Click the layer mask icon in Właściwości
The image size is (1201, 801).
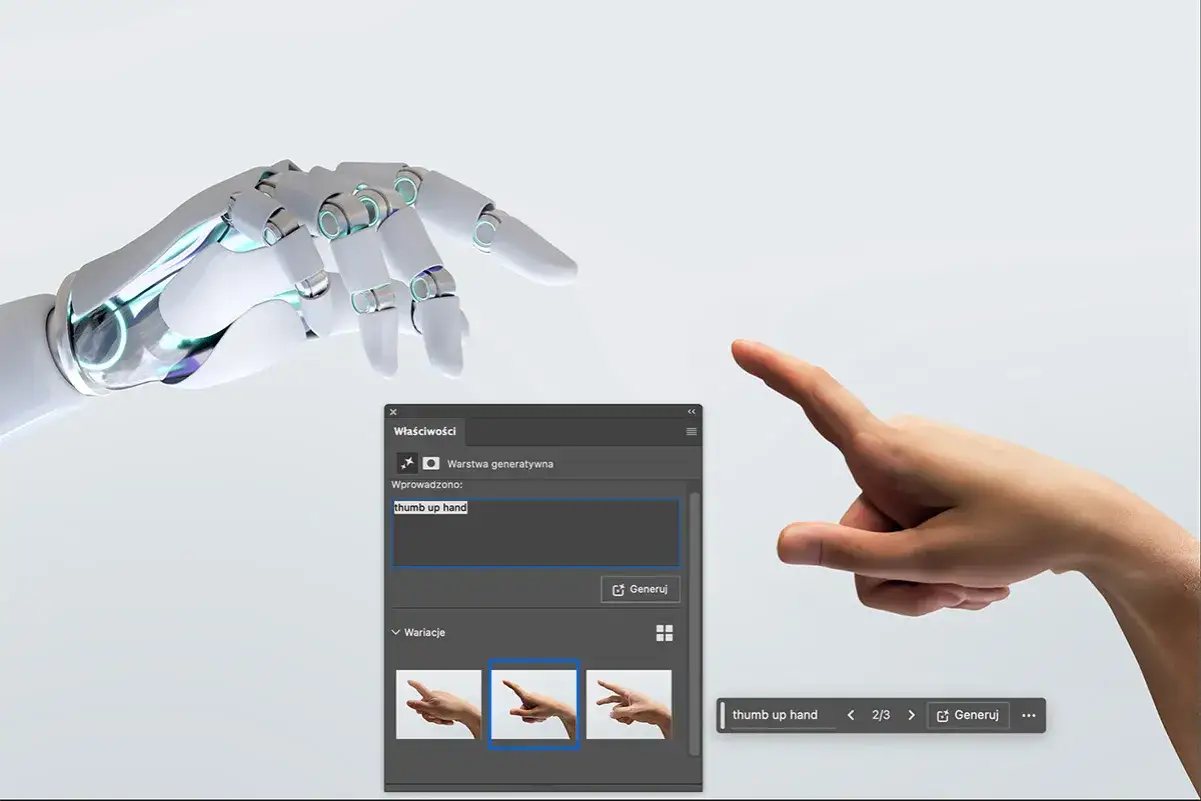click(431, 463)
